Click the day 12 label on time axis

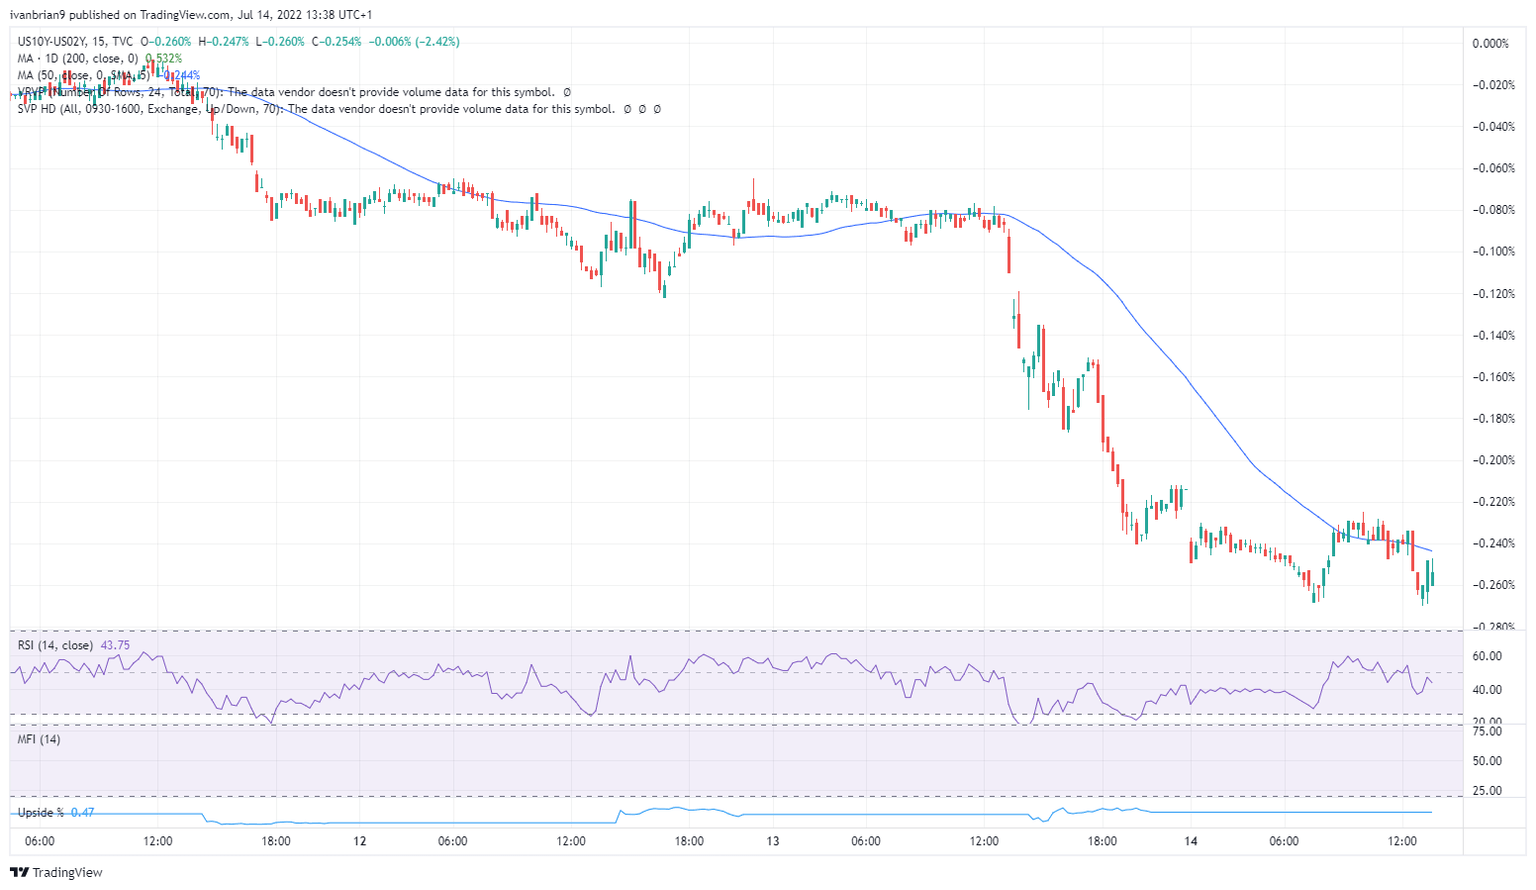(x=360, y=842)
